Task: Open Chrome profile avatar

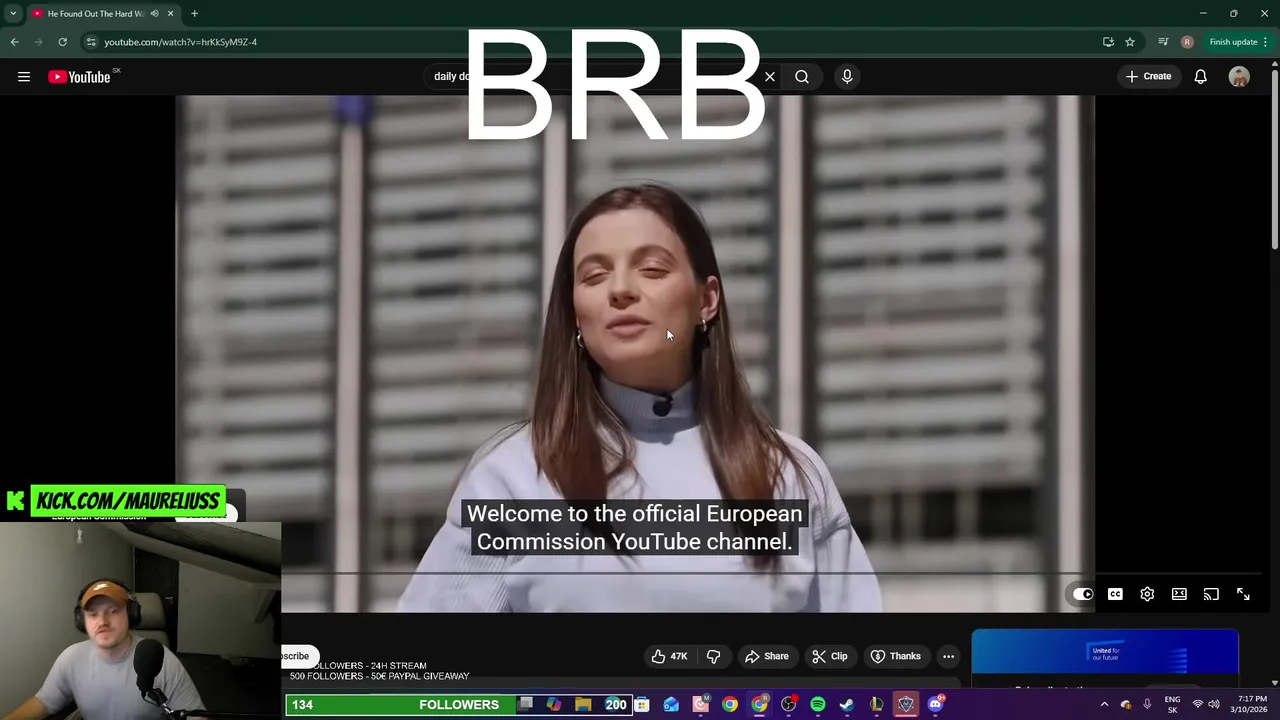Action: (x=1187, y=42)
